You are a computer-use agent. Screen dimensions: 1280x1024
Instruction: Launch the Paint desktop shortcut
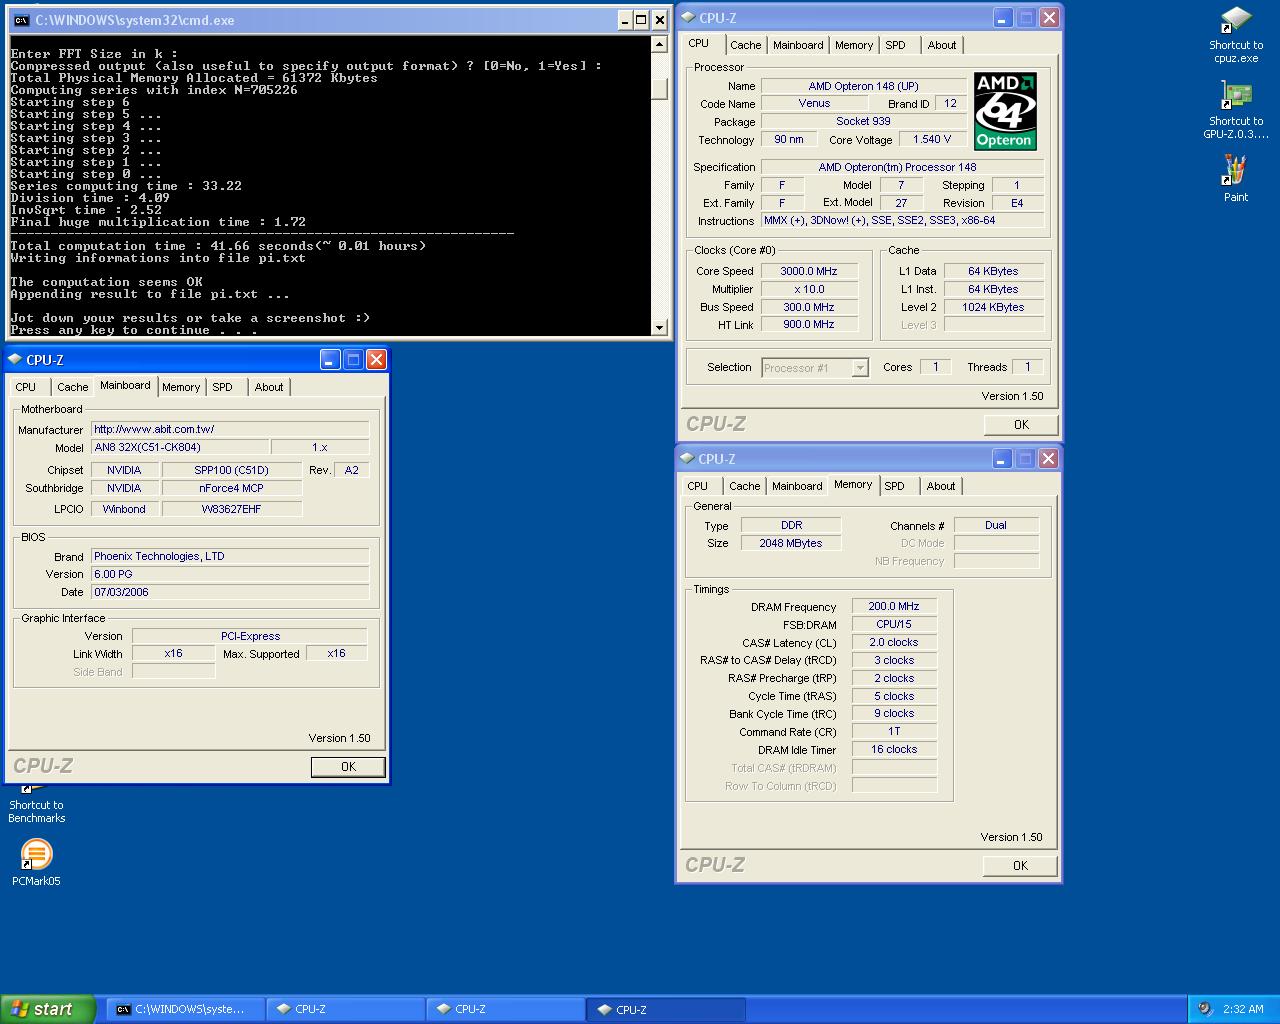[x=1236, y=179]
